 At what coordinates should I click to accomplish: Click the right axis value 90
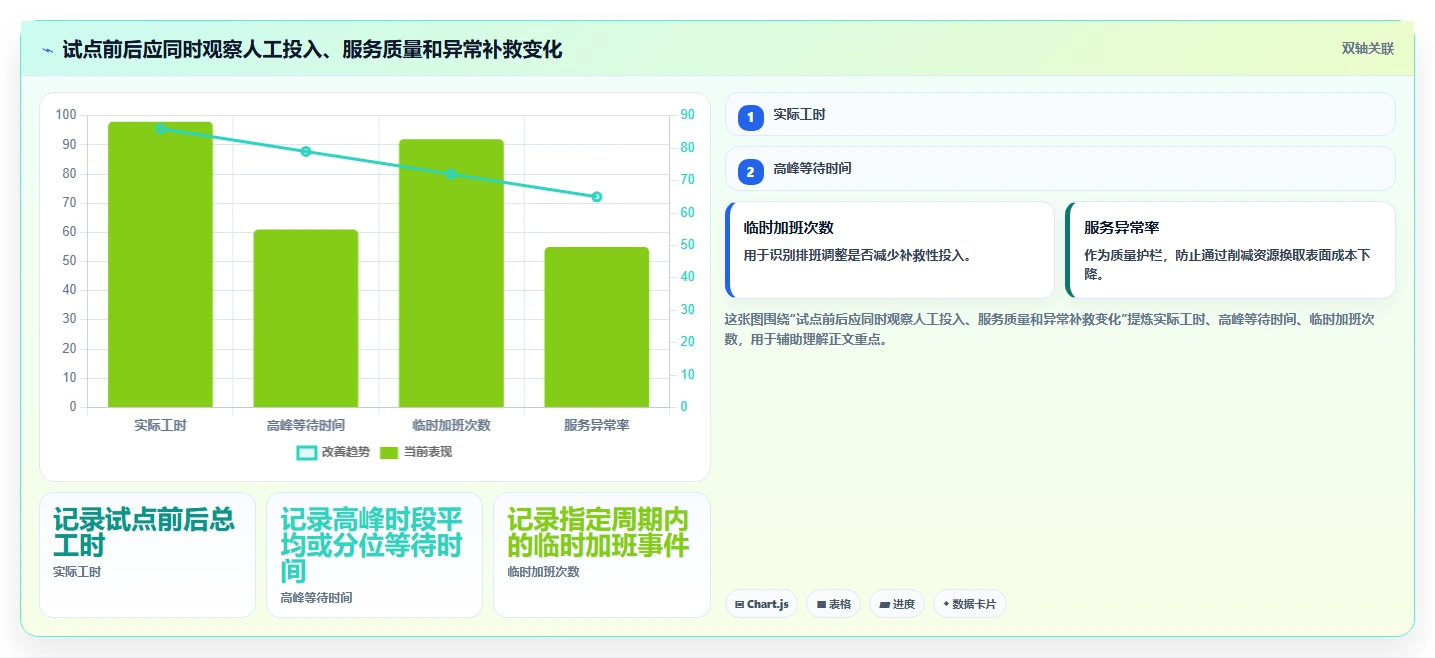688,115
